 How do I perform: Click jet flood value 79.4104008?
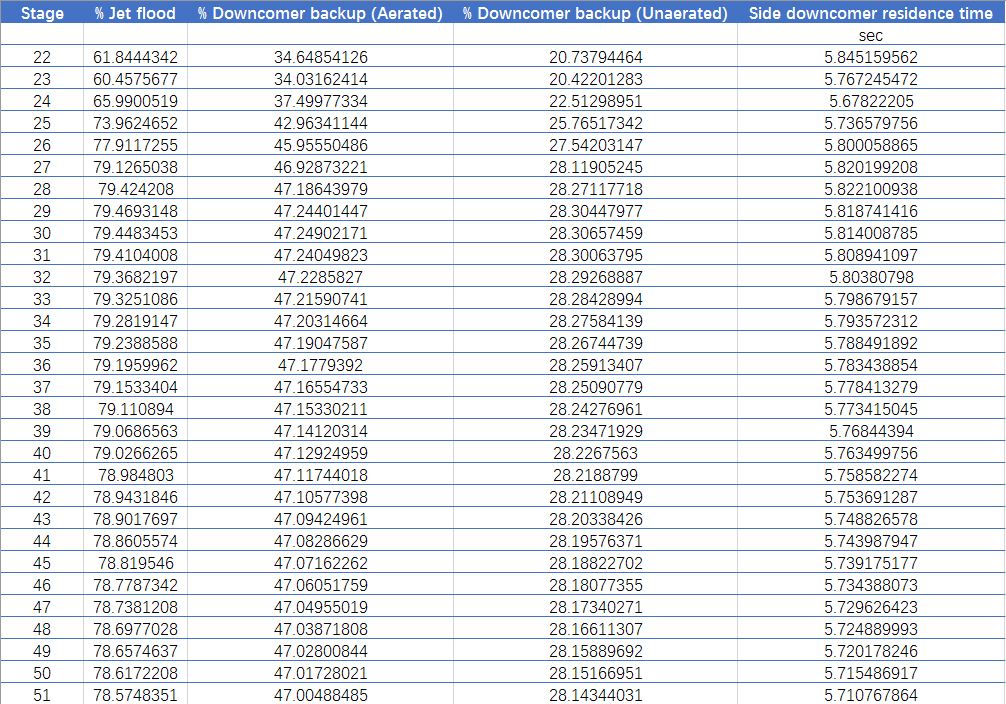[135, 255]
